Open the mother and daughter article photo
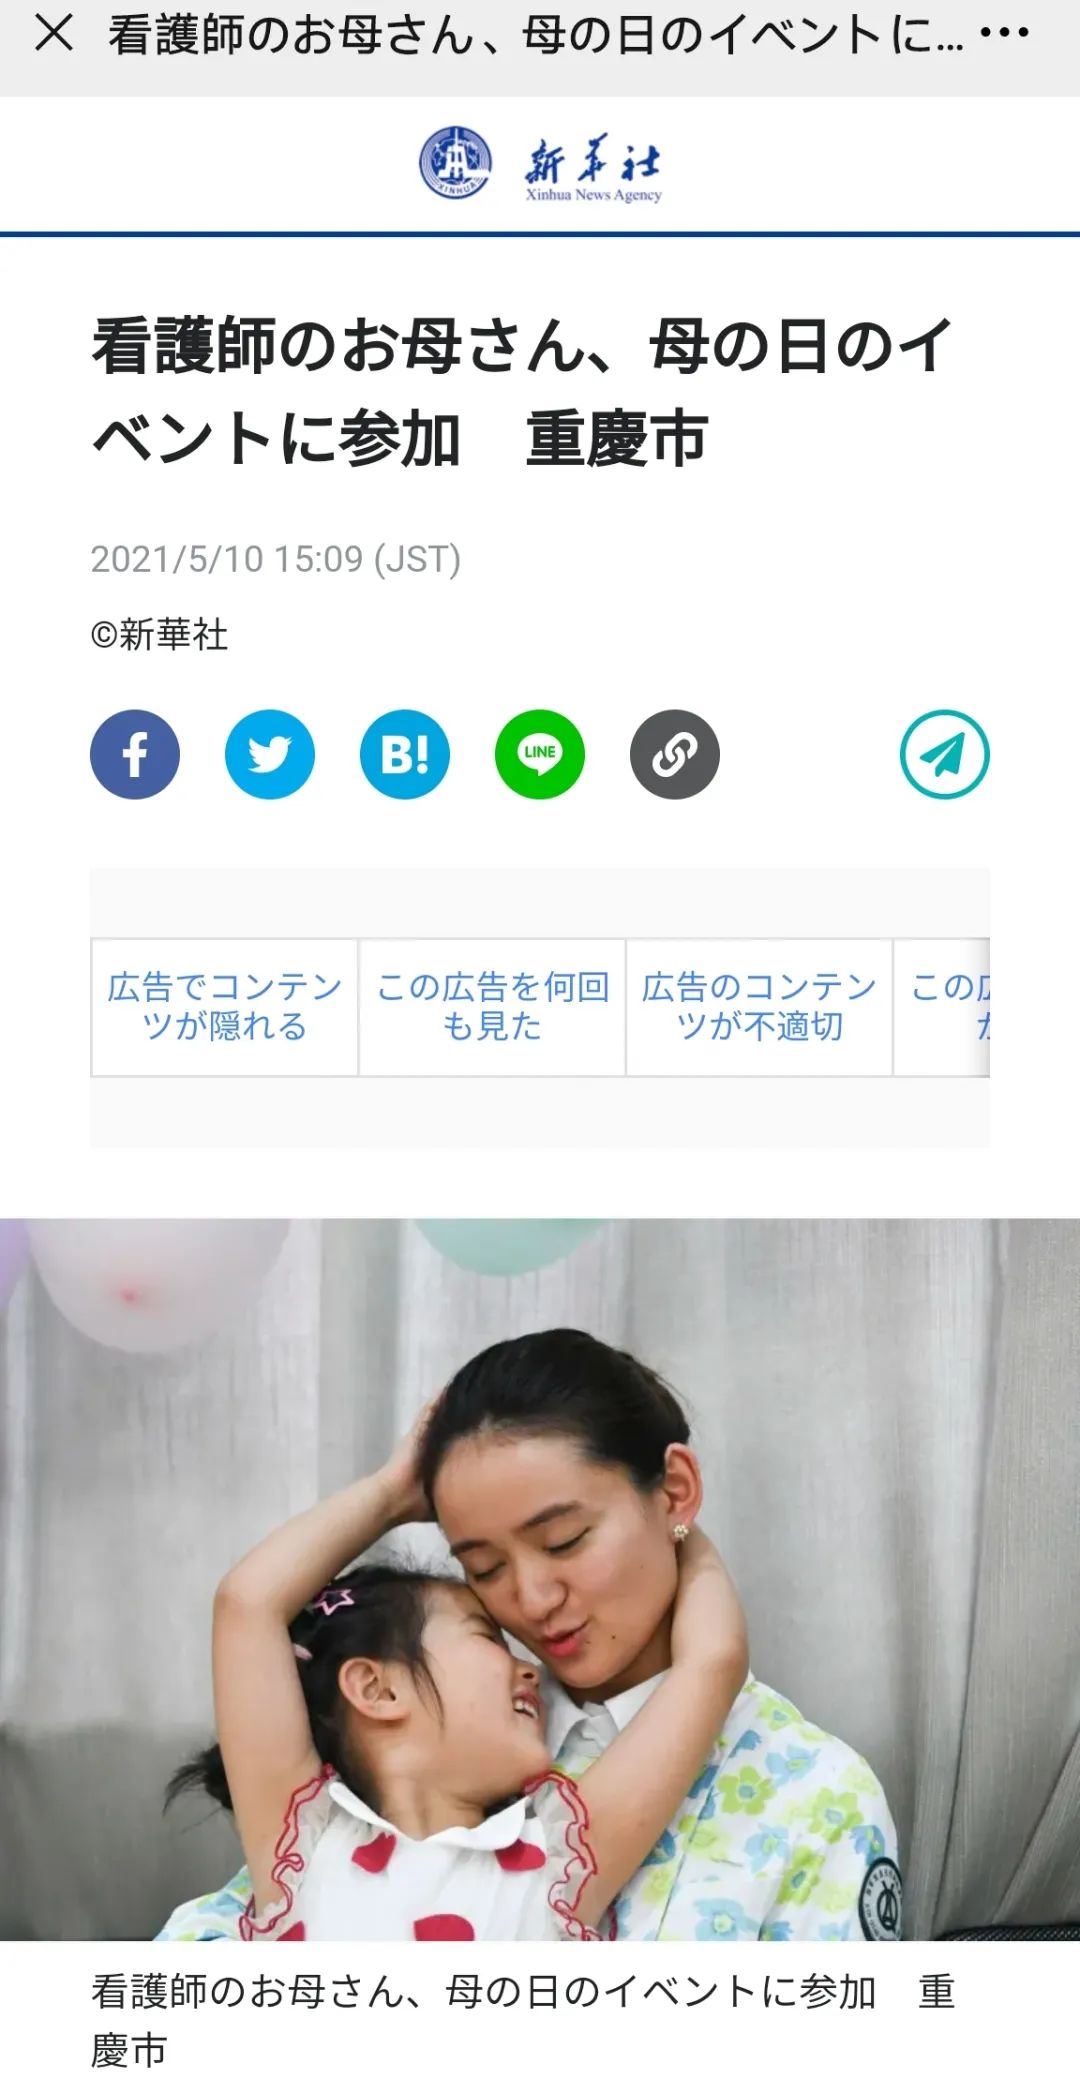 click(x=540, y=1579)
